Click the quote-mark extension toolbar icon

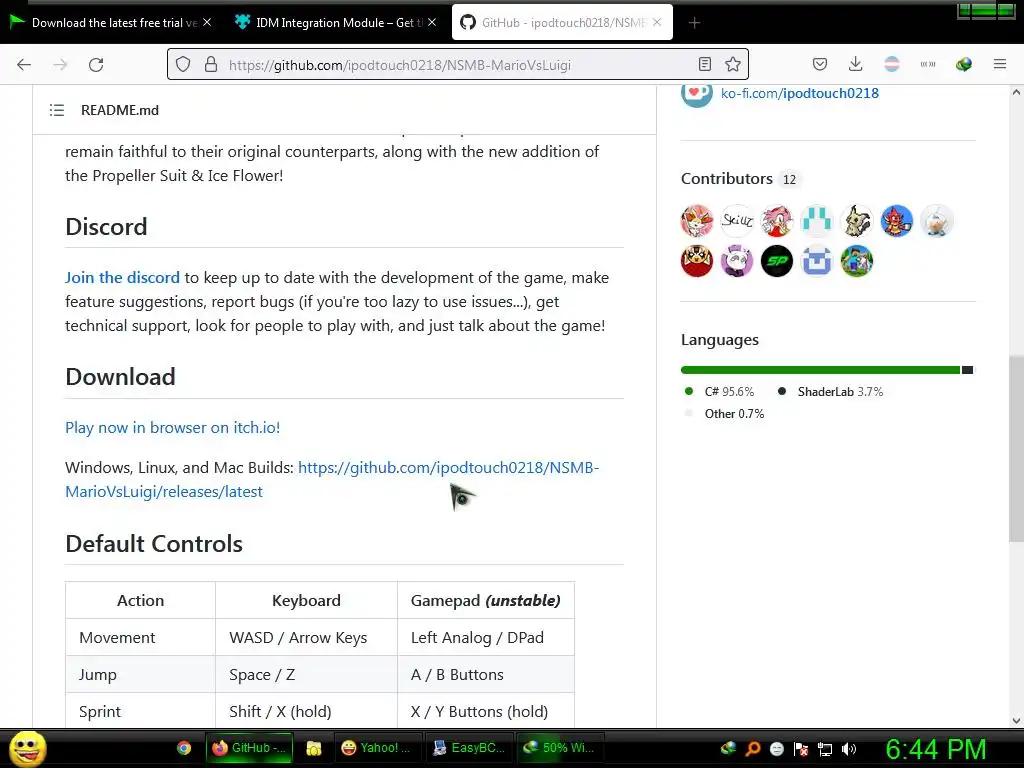click(x=927, y=64)
